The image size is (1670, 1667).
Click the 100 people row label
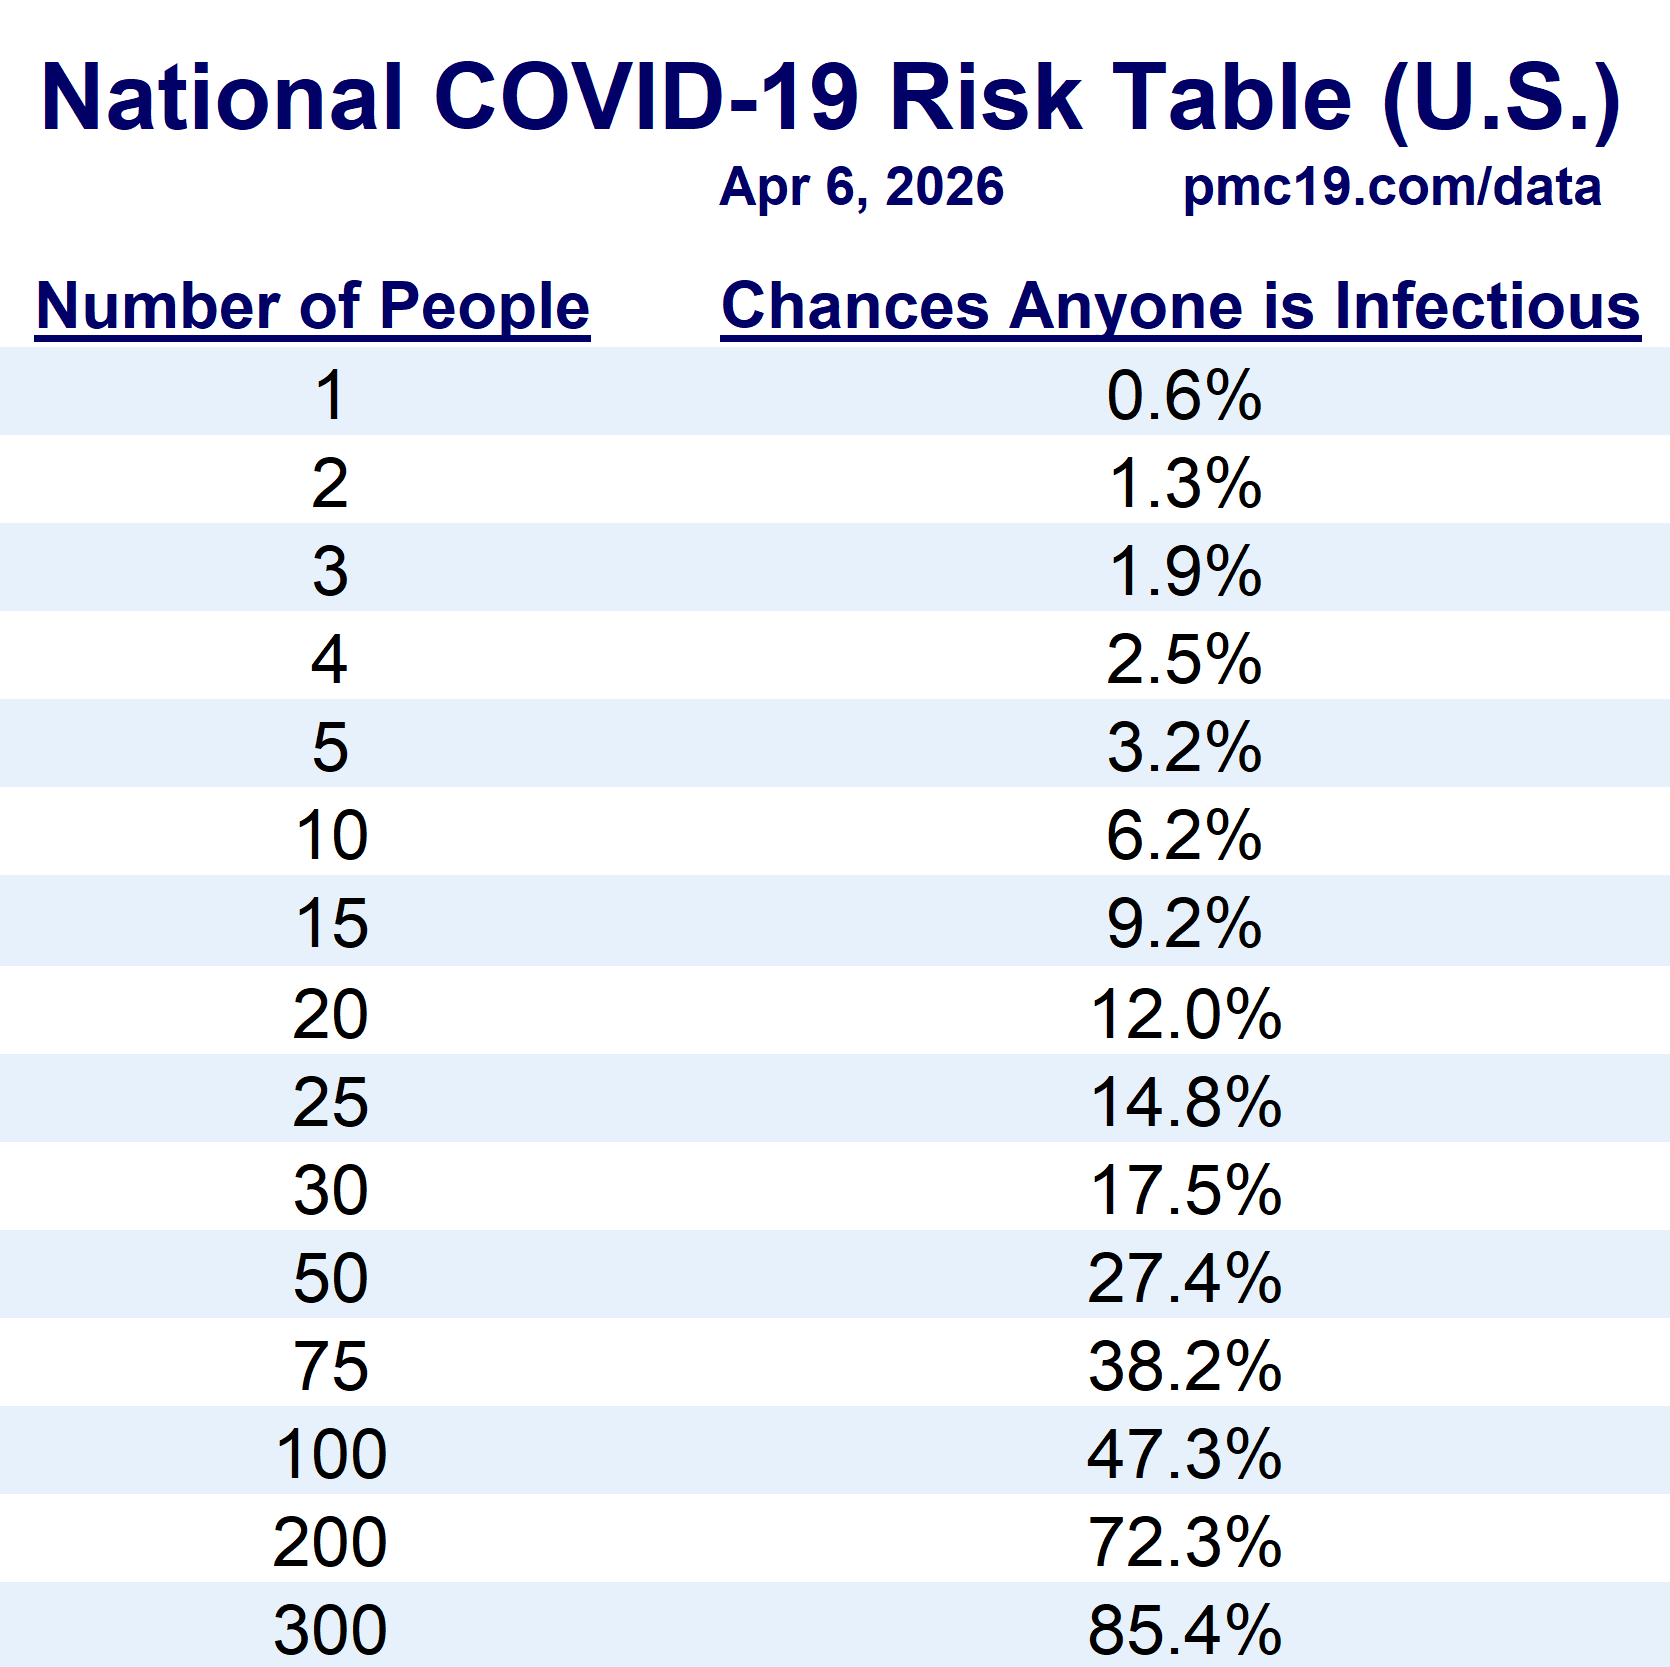pyautogui.click(x=331, y=1454)
